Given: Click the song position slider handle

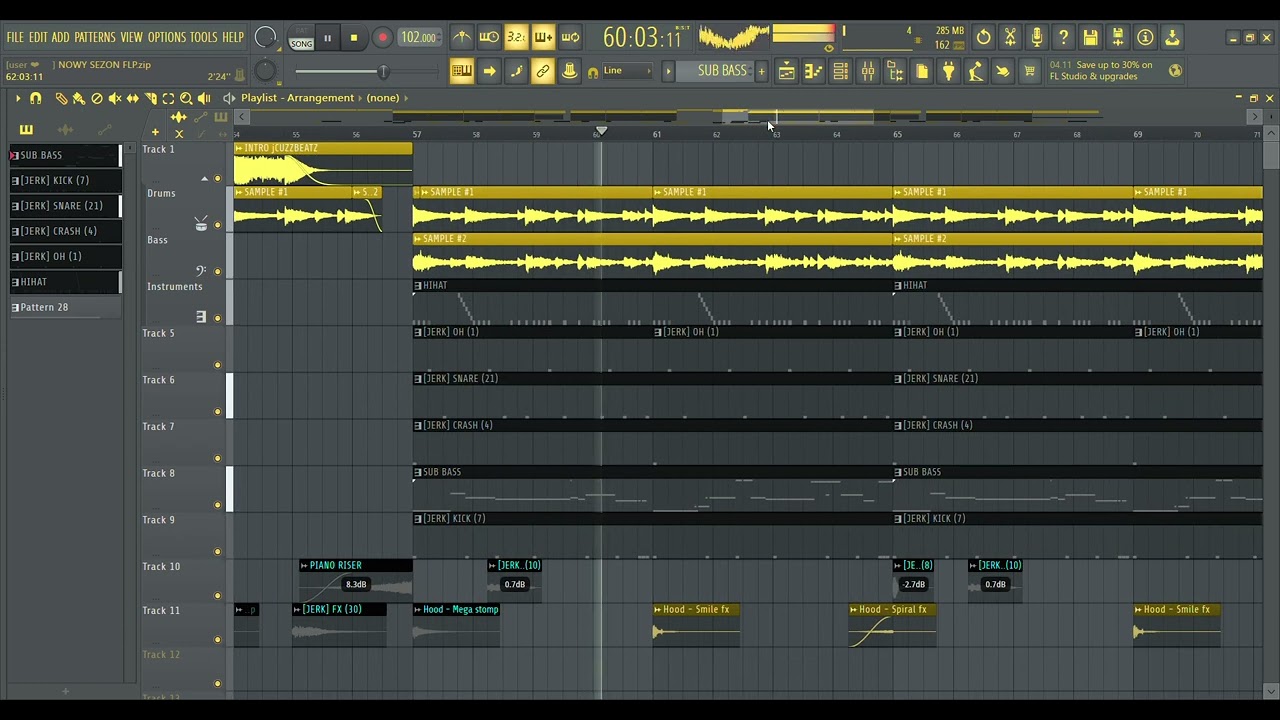Looking at the screenshot, I should point(382,71).
